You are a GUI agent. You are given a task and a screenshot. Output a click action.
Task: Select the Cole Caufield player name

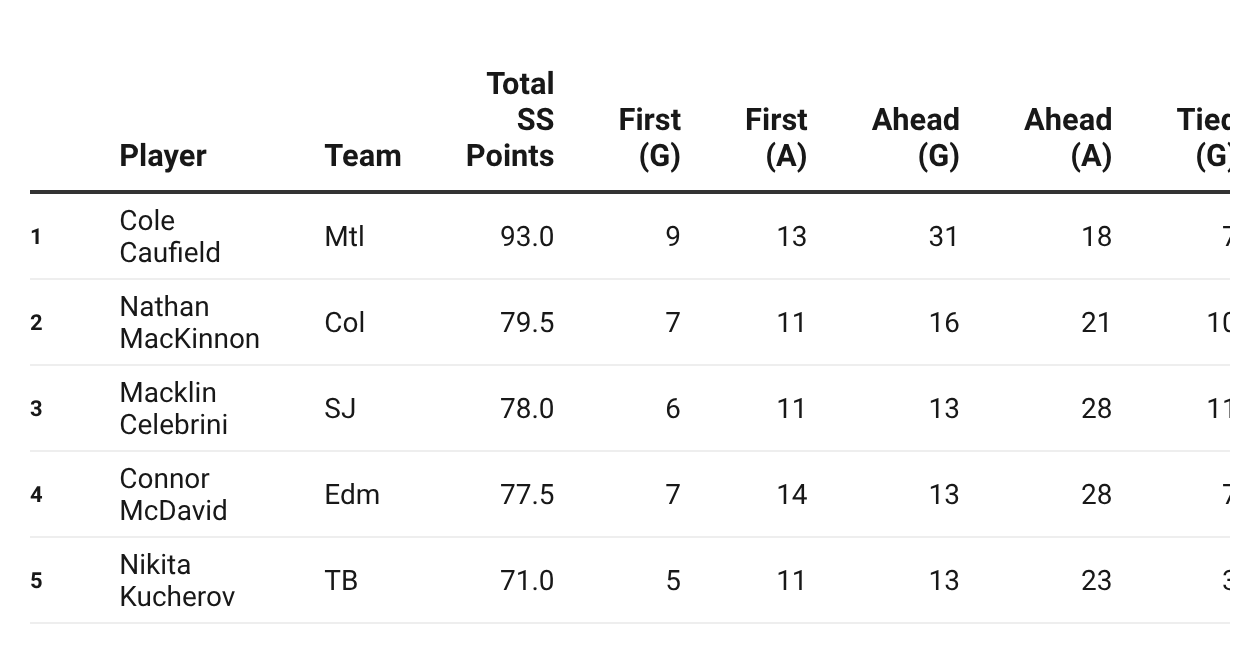click(169, 237)
